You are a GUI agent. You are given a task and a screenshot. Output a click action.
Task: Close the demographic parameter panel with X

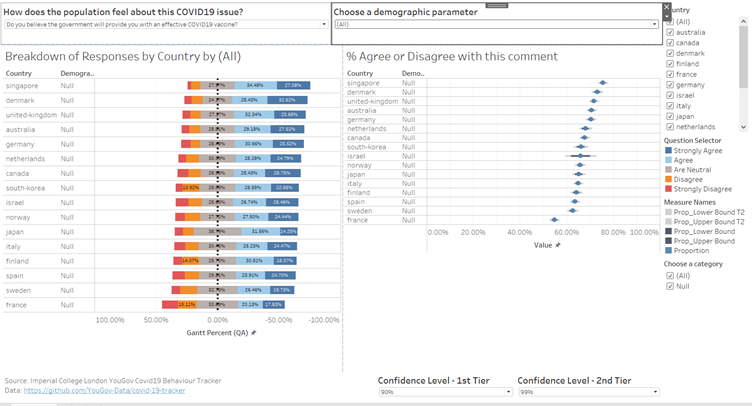667,6
